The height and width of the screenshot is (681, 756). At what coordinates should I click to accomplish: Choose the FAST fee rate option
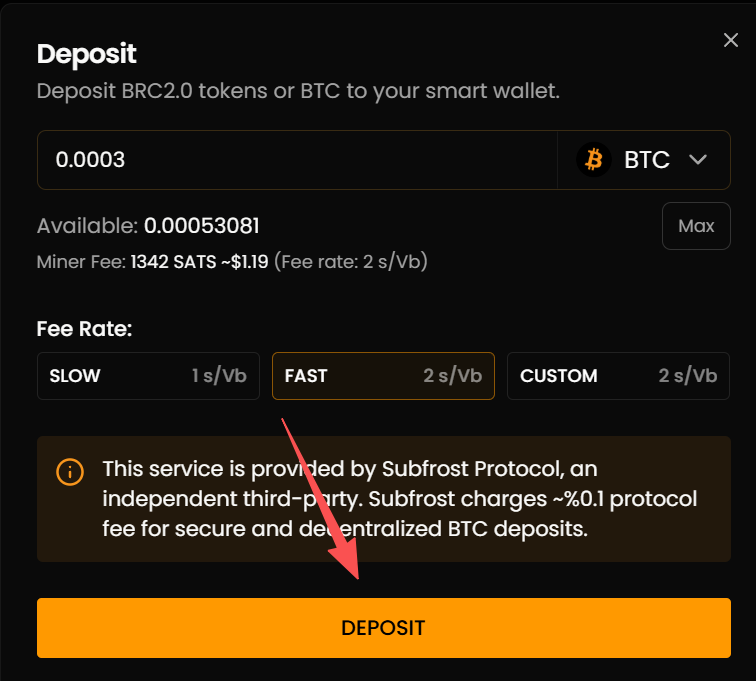coord(383,376)
